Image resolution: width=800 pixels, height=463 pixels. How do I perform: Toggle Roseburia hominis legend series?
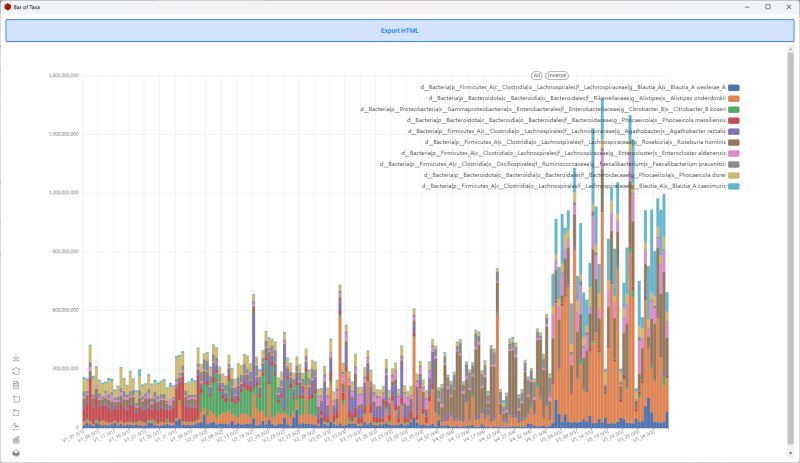click(582, 142)
